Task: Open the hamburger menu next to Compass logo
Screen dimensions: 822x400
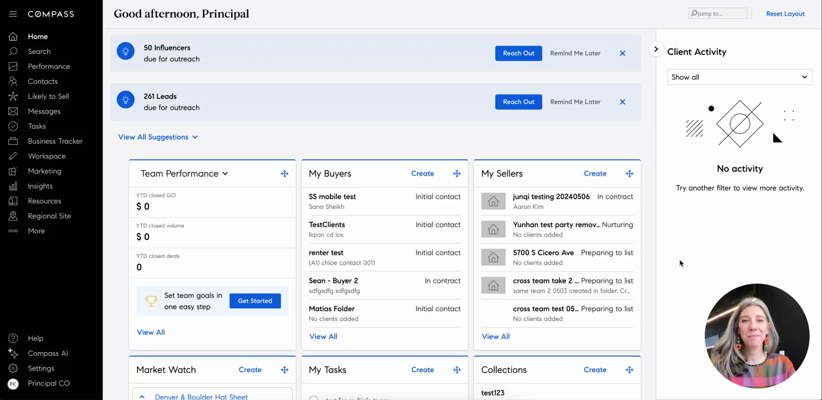Action: tap(13, 14)
